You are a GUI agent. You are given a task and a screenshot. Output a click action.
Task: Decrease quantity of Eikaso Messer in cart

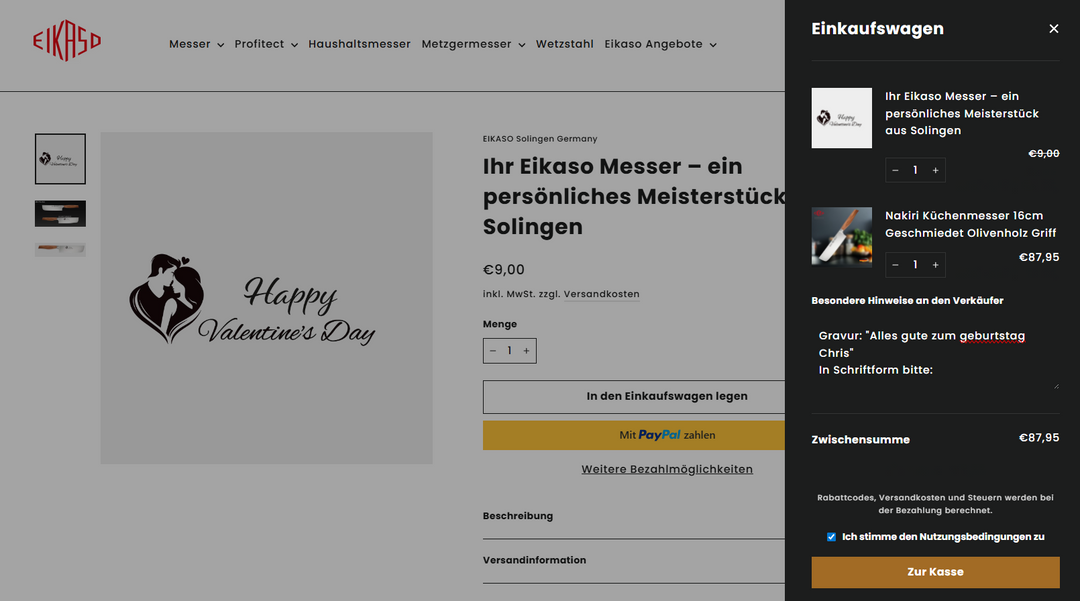click(895, 170)
